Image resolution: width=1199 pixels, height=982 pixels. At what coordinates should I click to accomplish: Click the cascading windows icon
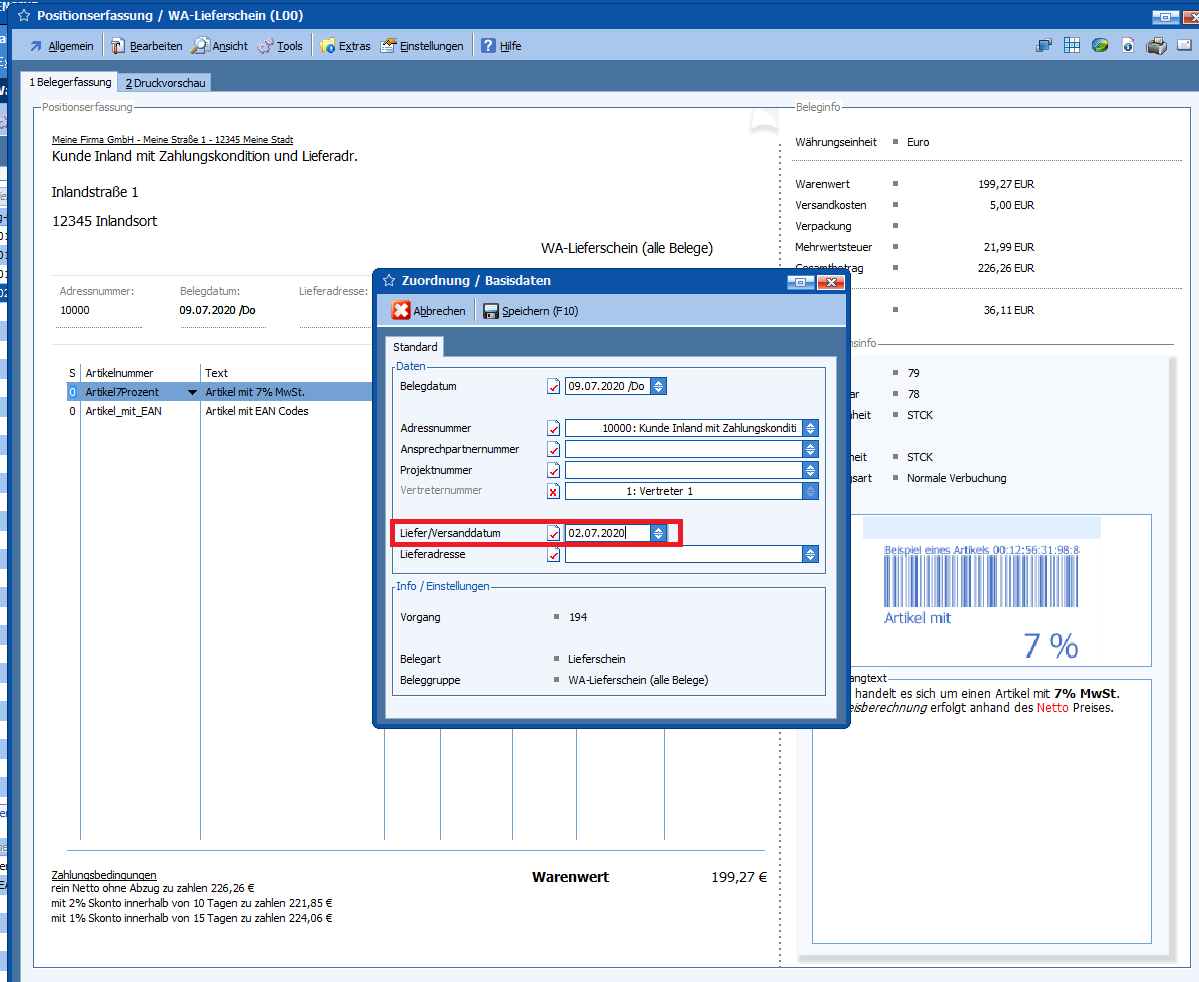1044,45
